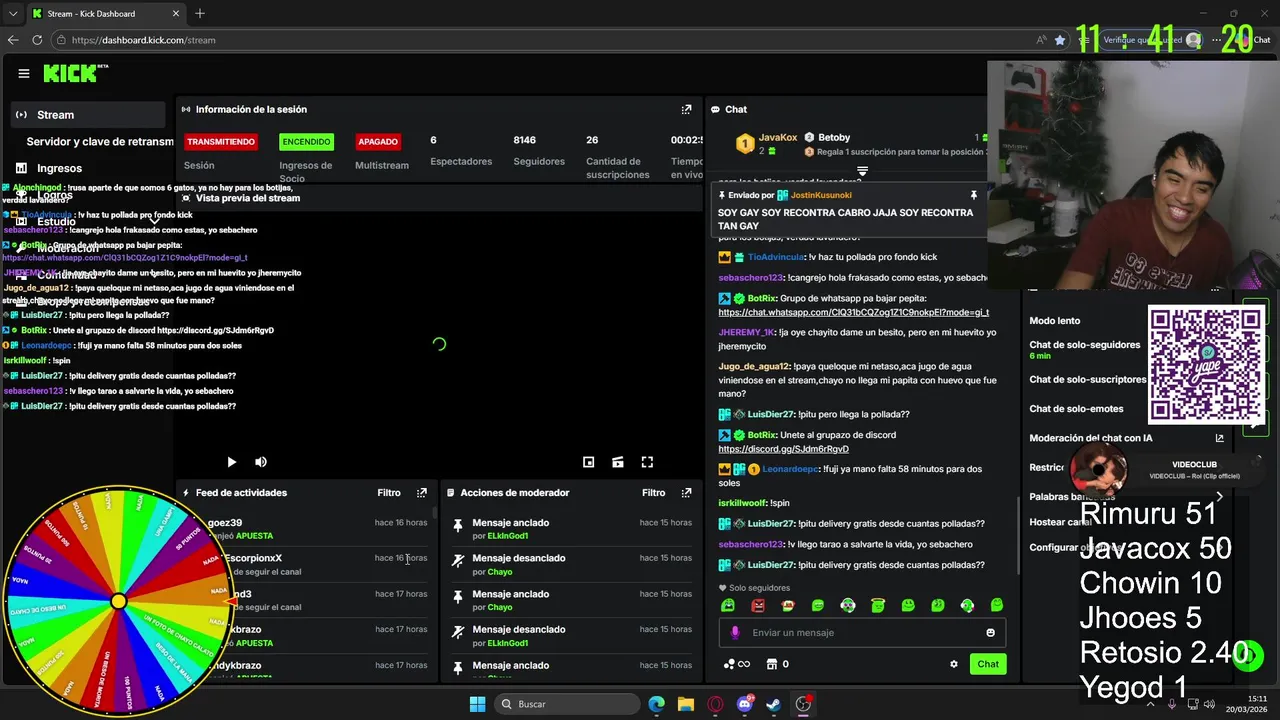
Task: Unpin the pinned message from JostinKusunoki
Action: [973, 195]
